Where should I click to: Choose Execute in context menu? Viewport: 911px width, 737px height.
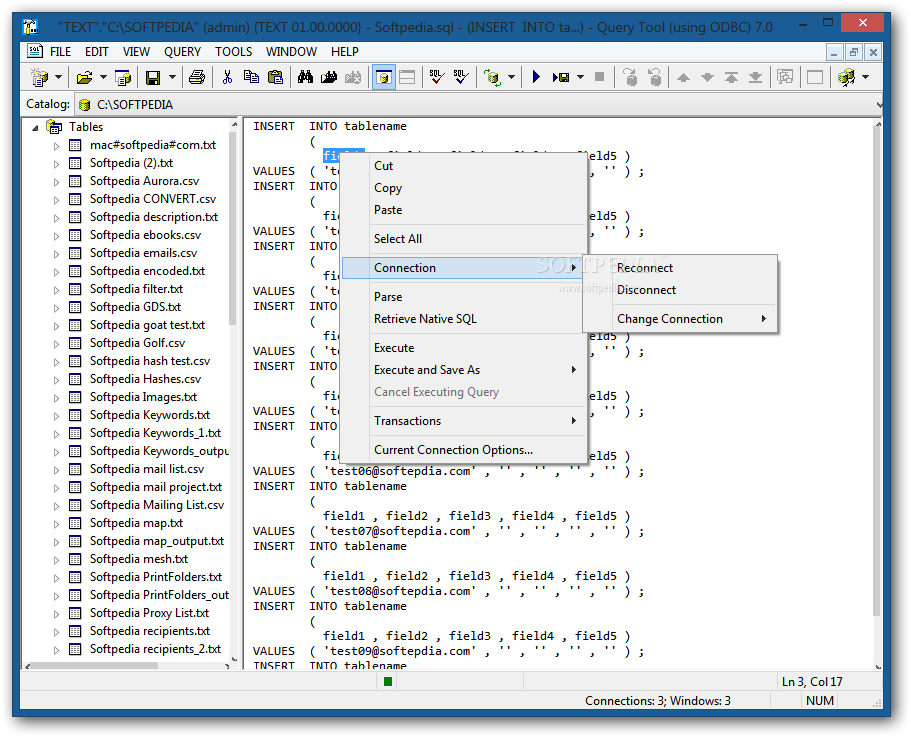[x=464, y=348]
